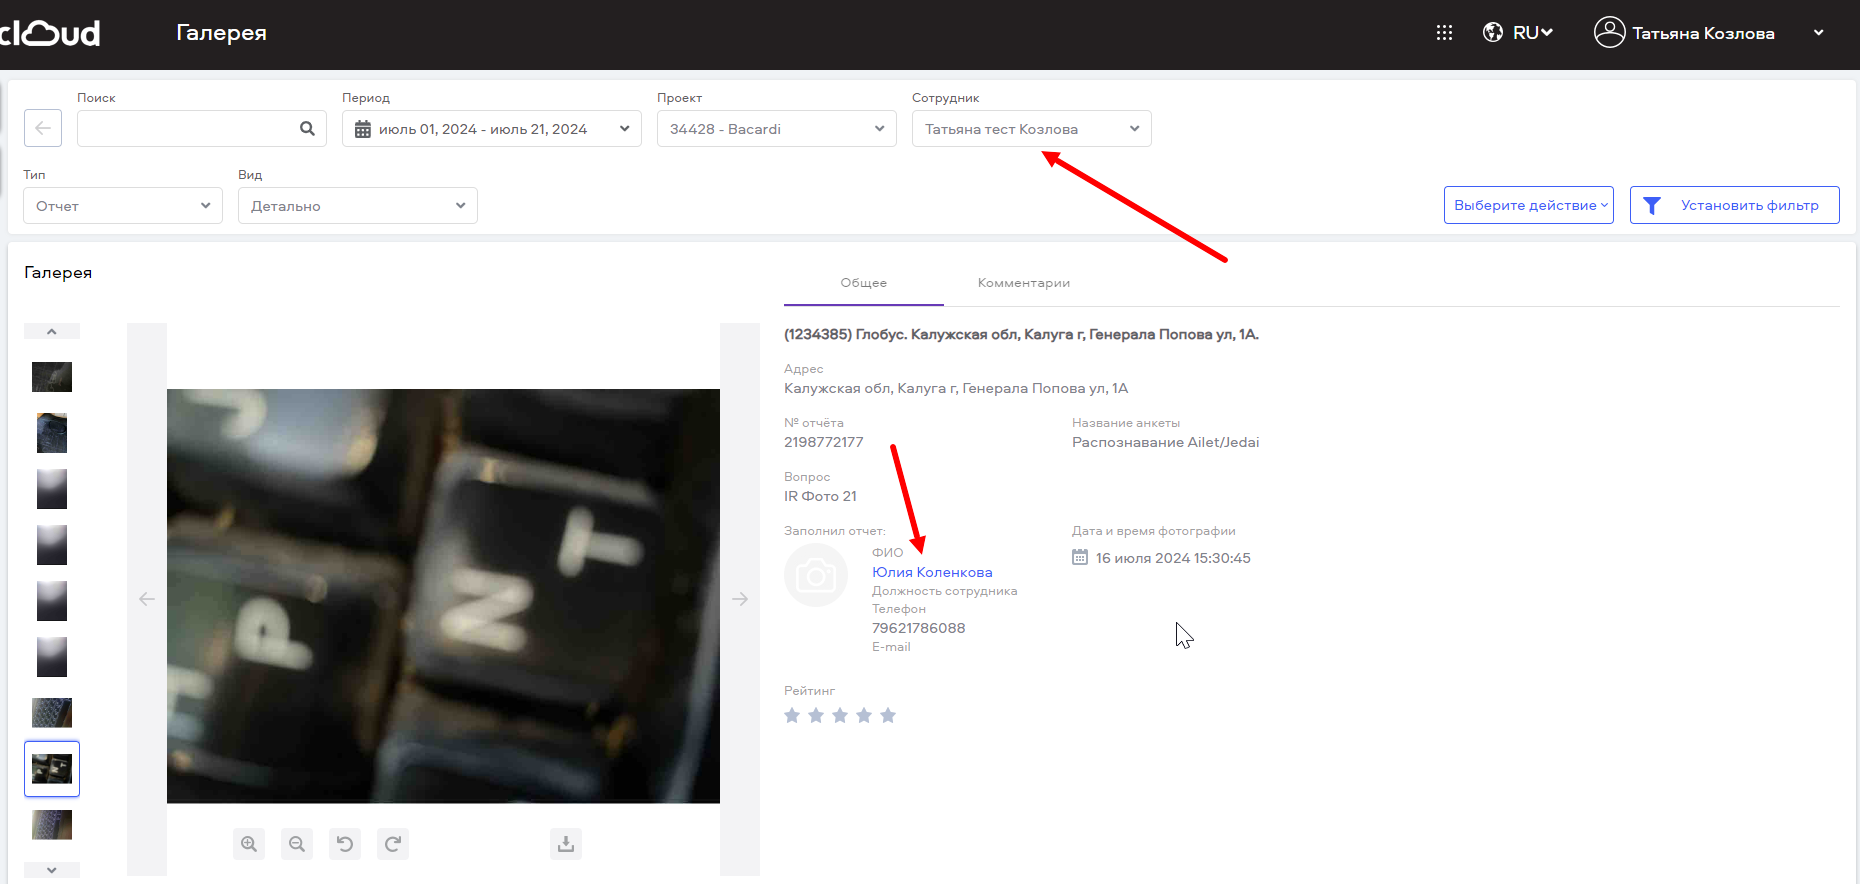Click the back arrow button near search

tap(43, 128)
